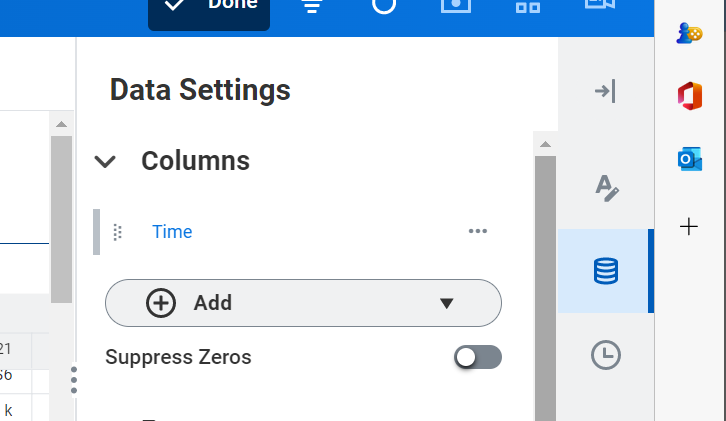This screenshot has width=726, height=421.
Task: Open the clock history tab
Action: pos(606,355)
